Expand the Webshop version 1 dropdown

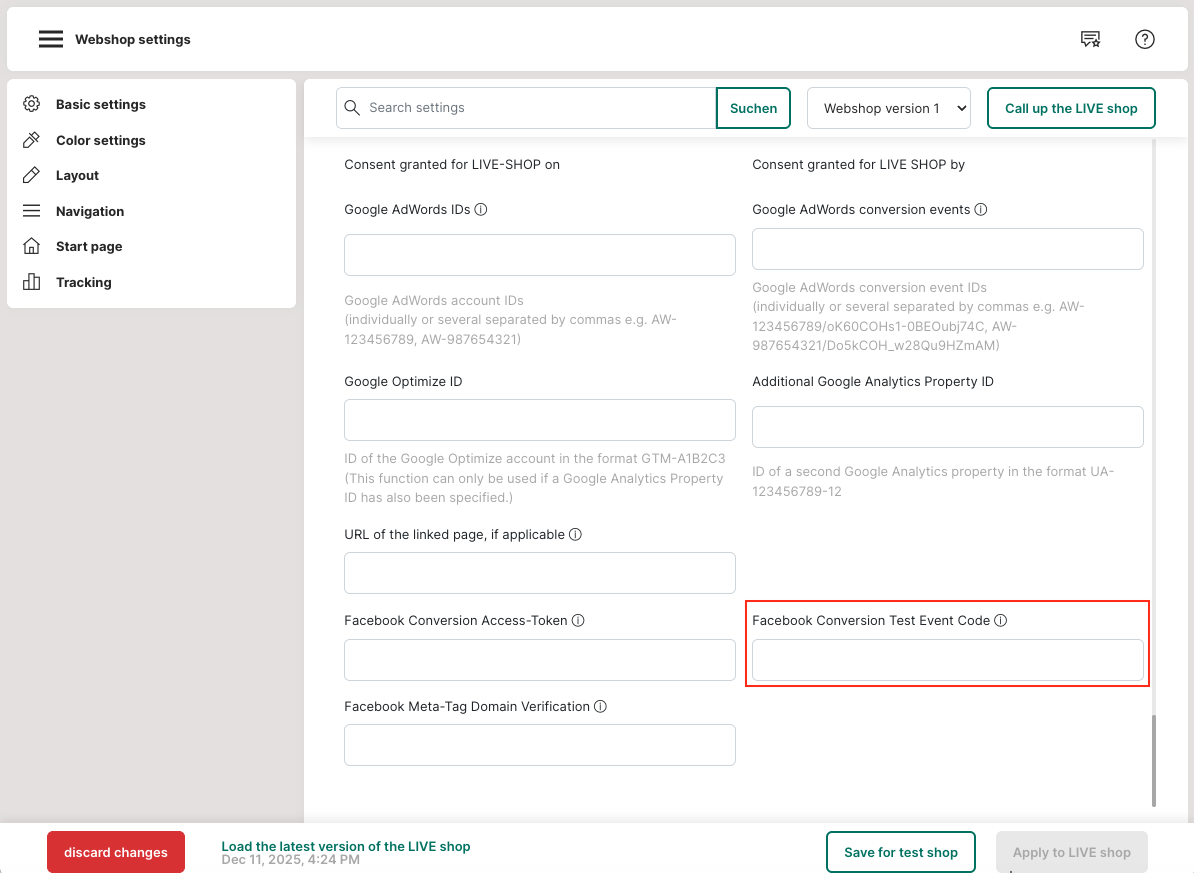[889, 108]
